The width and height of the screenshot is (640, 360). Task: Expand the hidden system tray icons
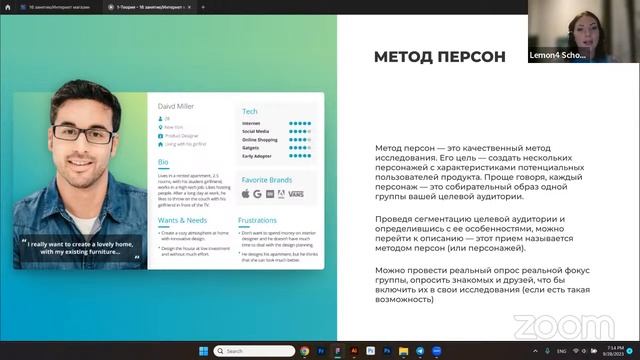click(535, 351)
